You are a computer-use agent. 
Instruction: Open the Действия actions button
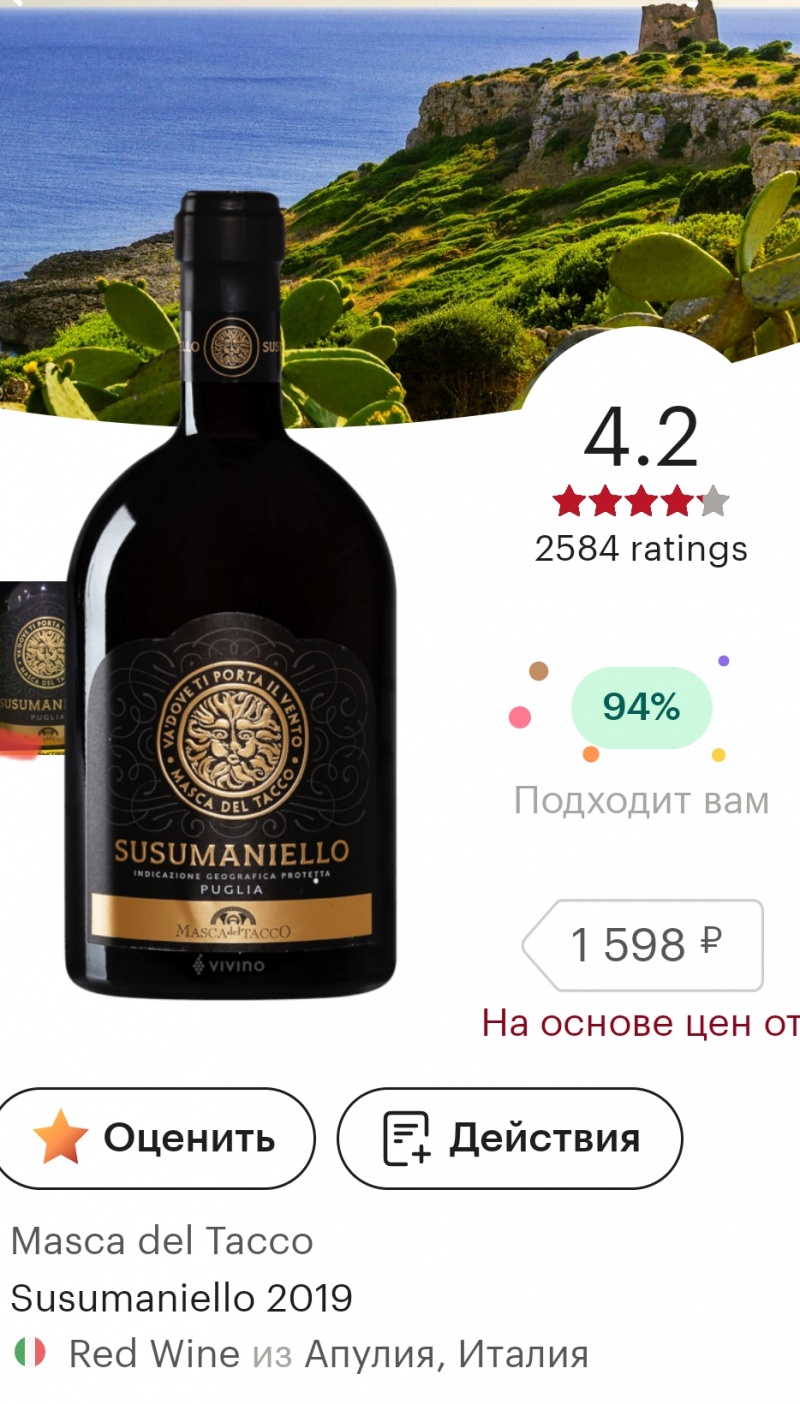tap(510, 1138)
